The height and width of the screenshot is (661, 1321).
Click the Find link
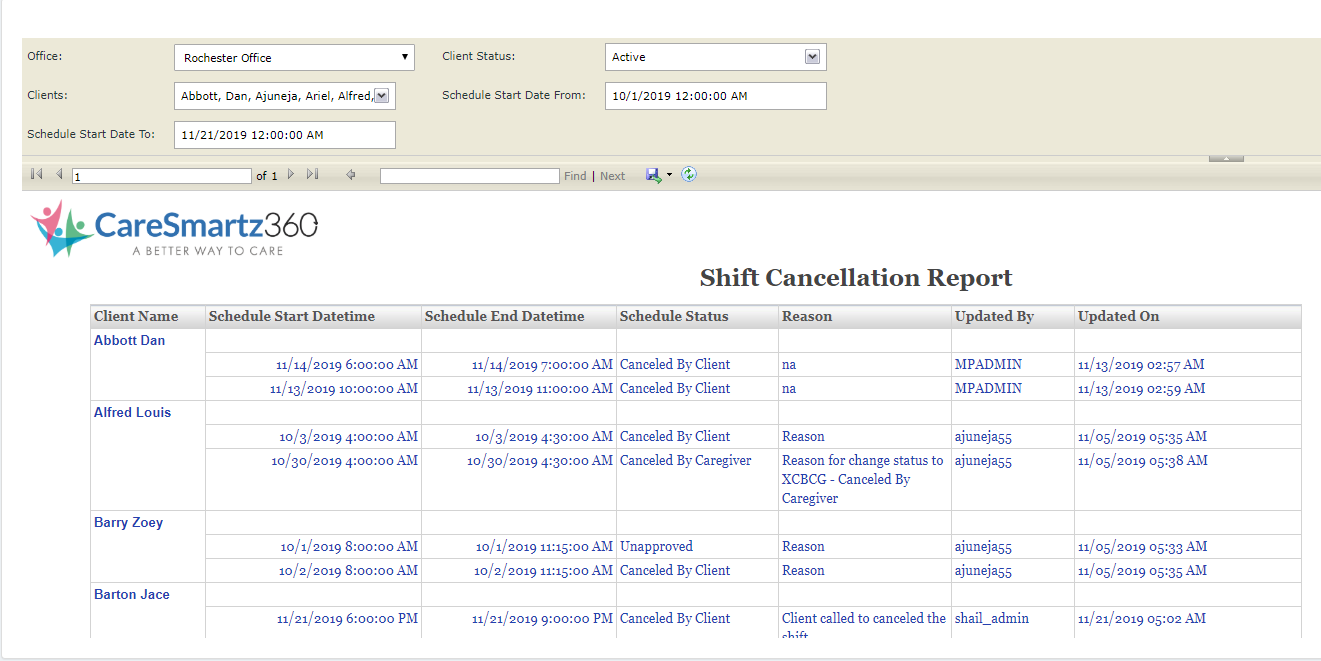coord(574,175)
